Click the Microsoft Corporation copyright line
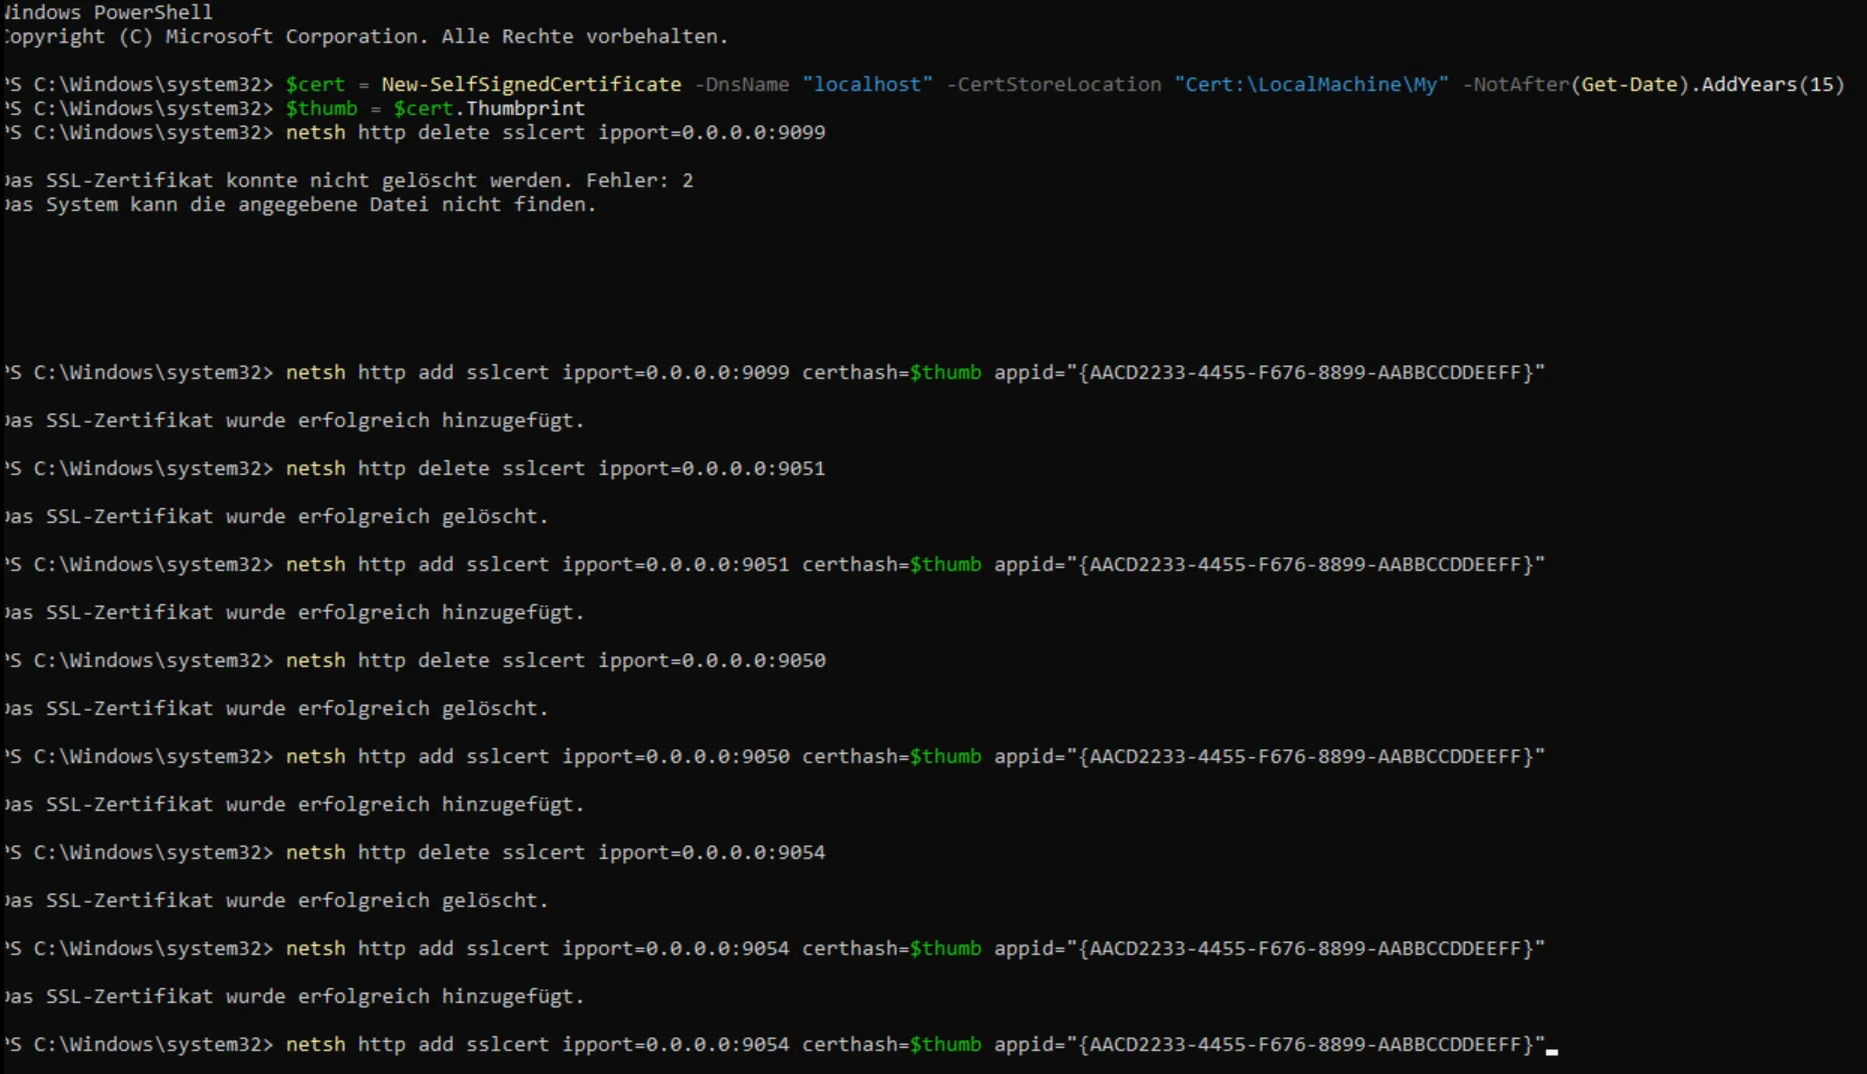Image resolution: width=1867 pixels, height=1074 pixels. pyautogui.click(x=365, y=36)
